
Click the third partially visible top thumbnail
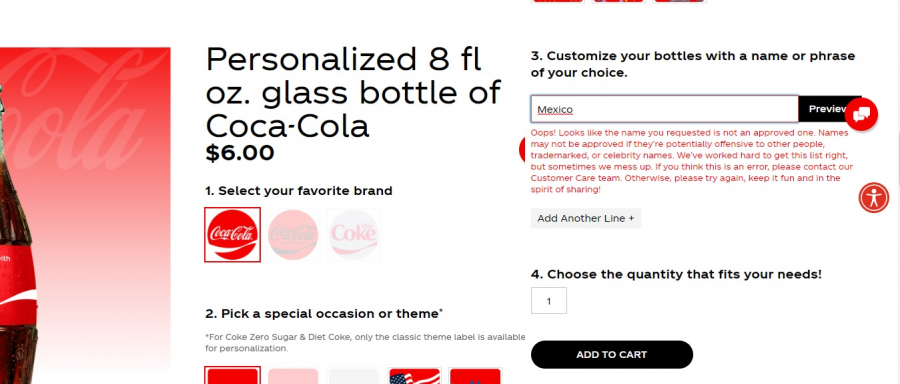[680, 1]
